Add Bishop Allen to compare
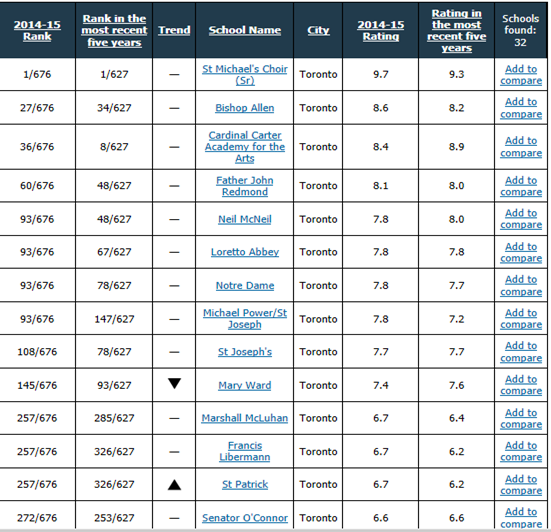Screen dimensions: 551x532 click(521, 108)
